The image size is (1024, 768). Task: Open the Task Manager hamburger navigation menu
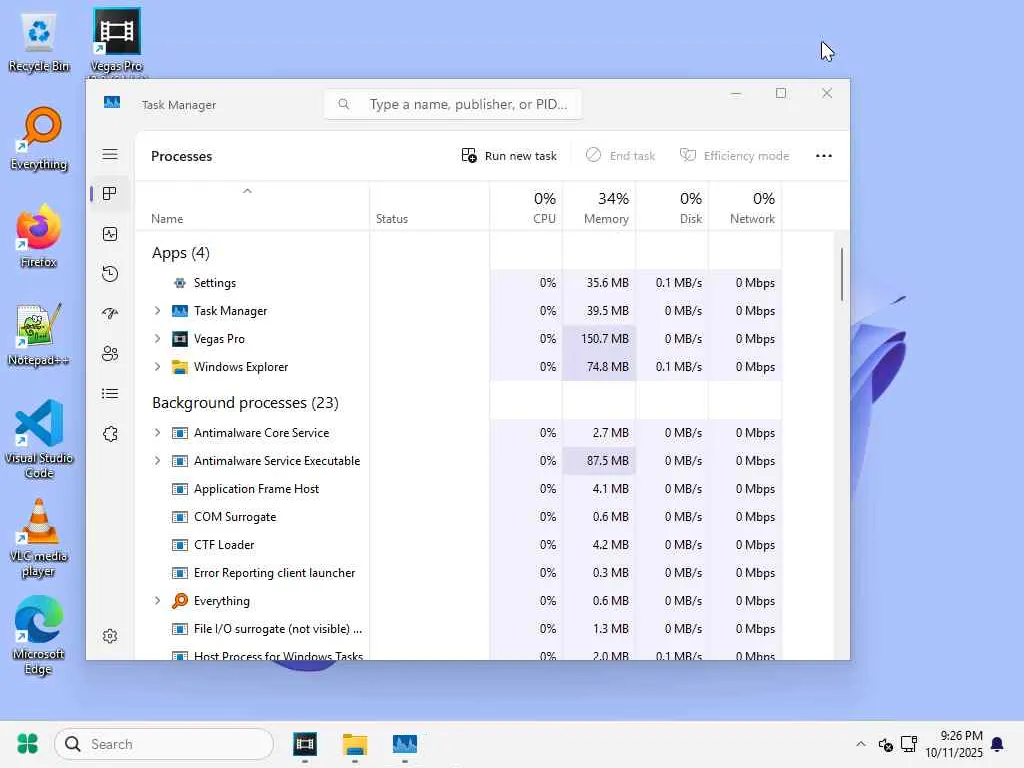110,154
